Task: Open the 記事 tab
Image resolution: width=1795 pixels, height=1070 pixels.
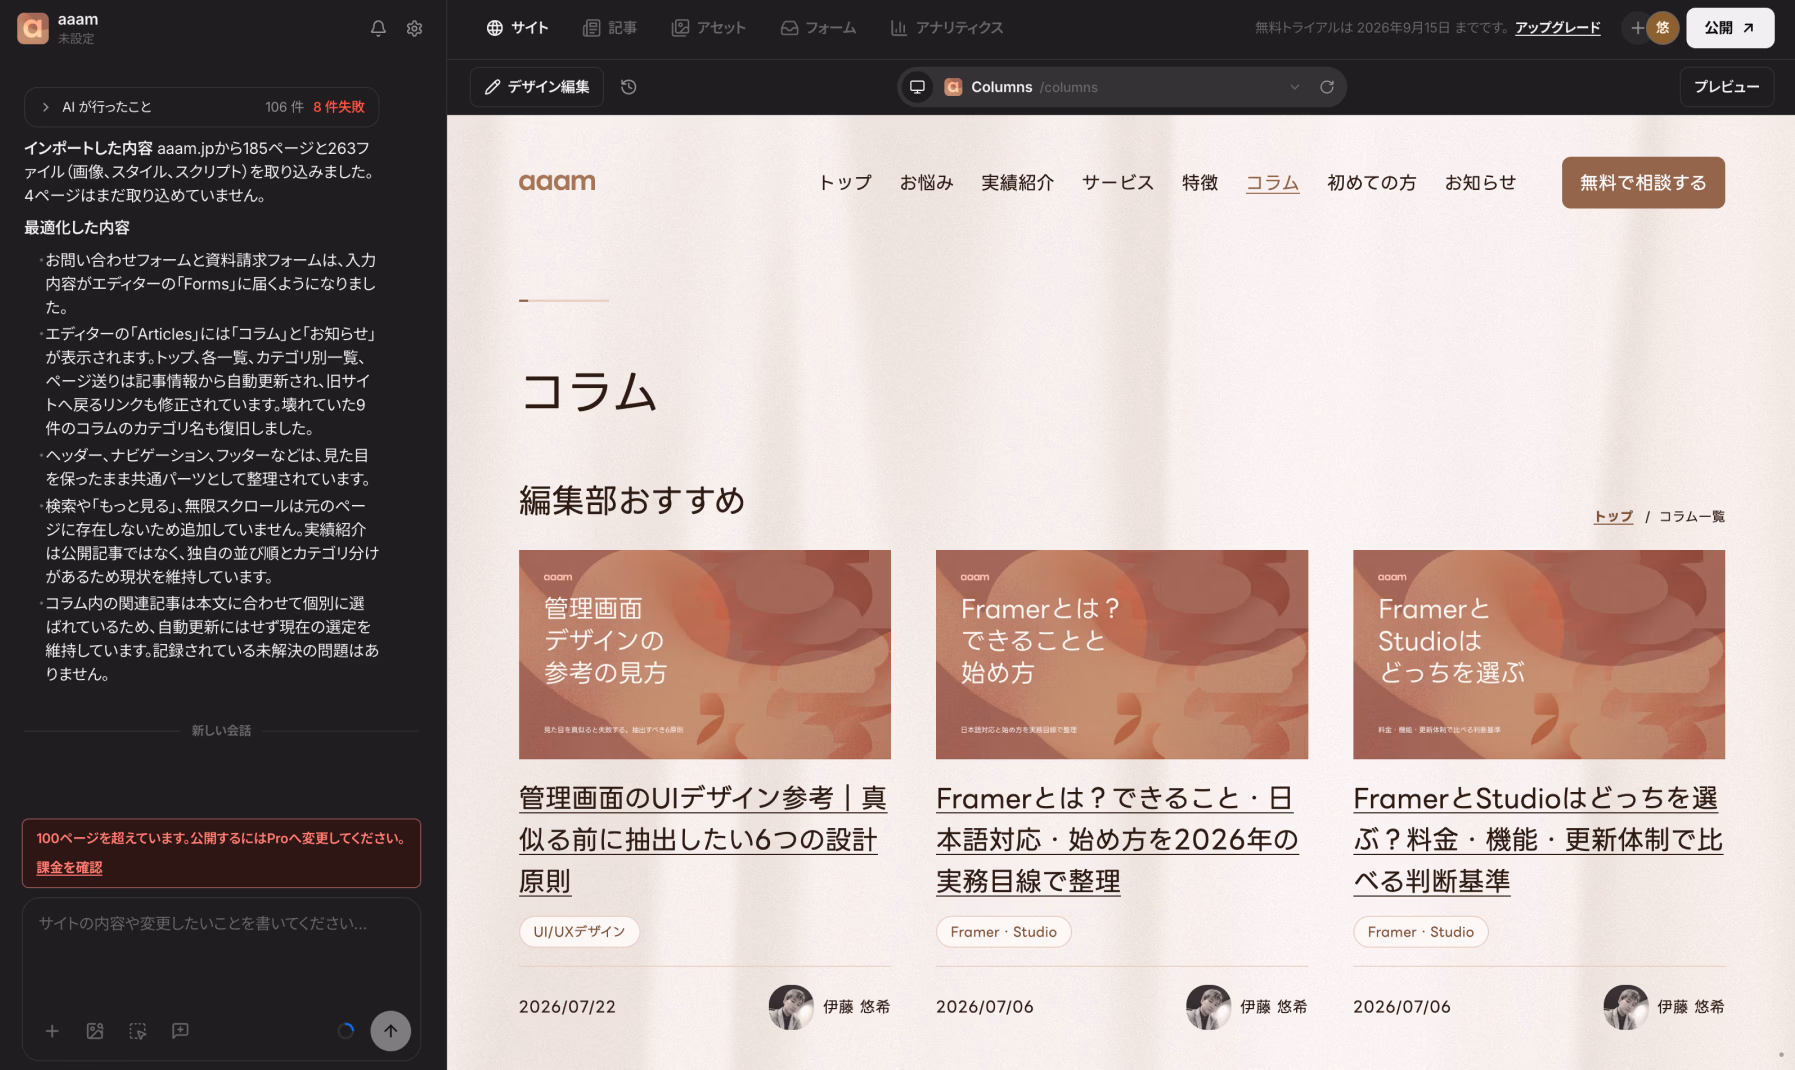Action: click(x=610, y=28)
